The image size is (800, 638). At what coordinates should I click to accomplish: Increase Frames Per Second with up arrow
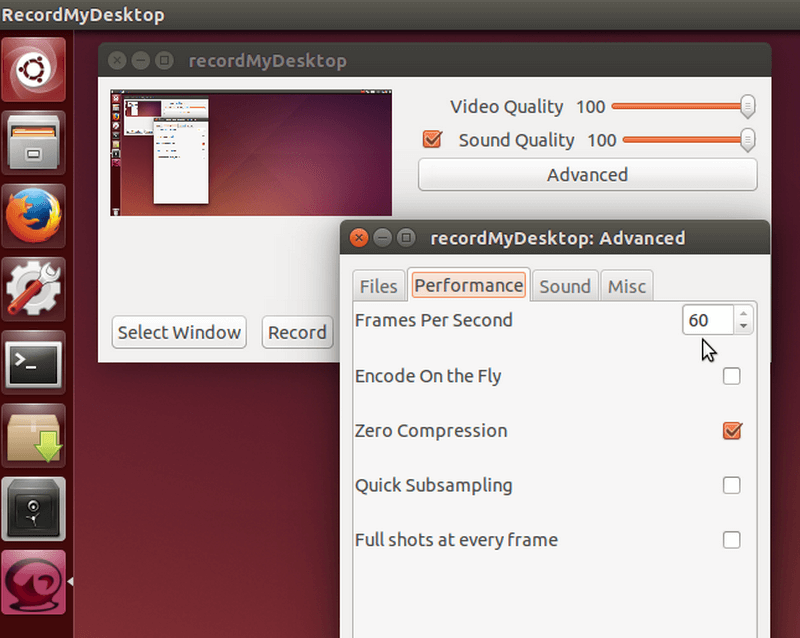pyautogui.click(x=743, y=314)
